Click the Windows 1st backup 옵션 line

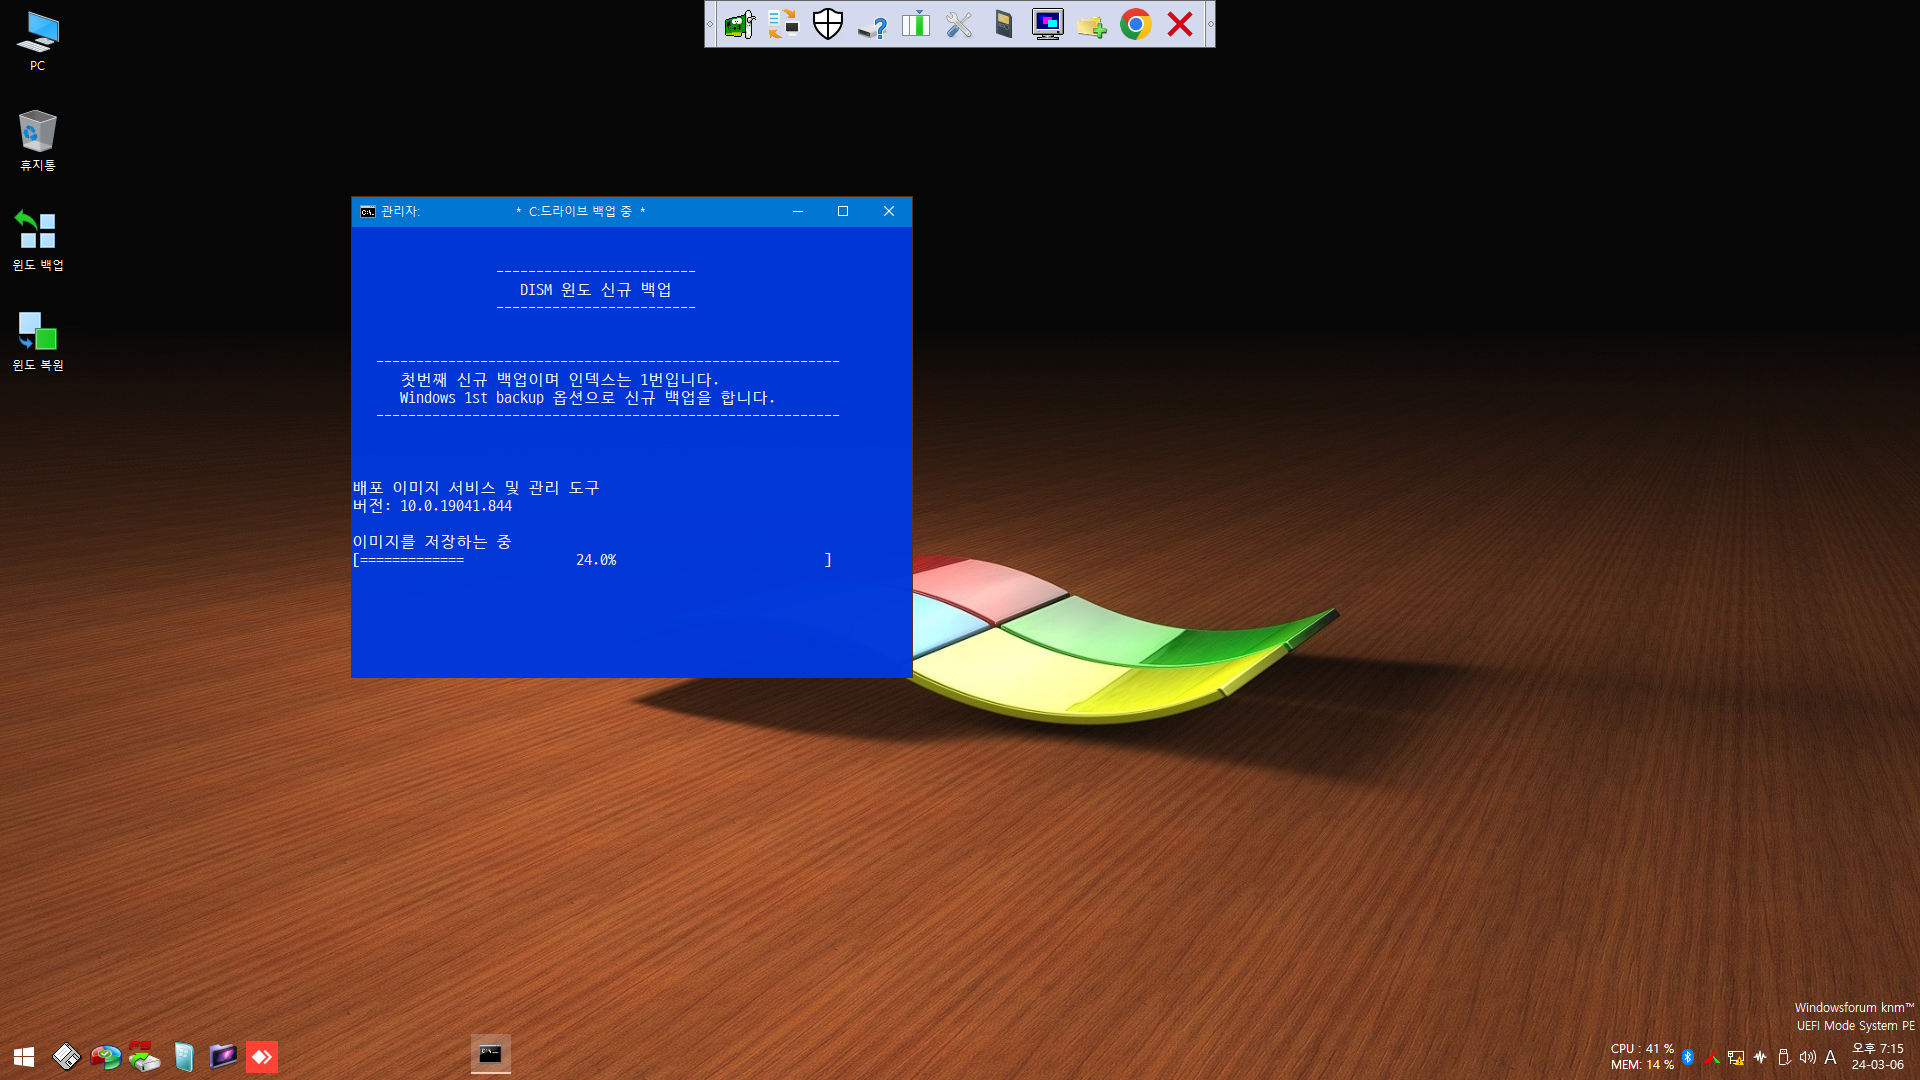tap(587, 398)
